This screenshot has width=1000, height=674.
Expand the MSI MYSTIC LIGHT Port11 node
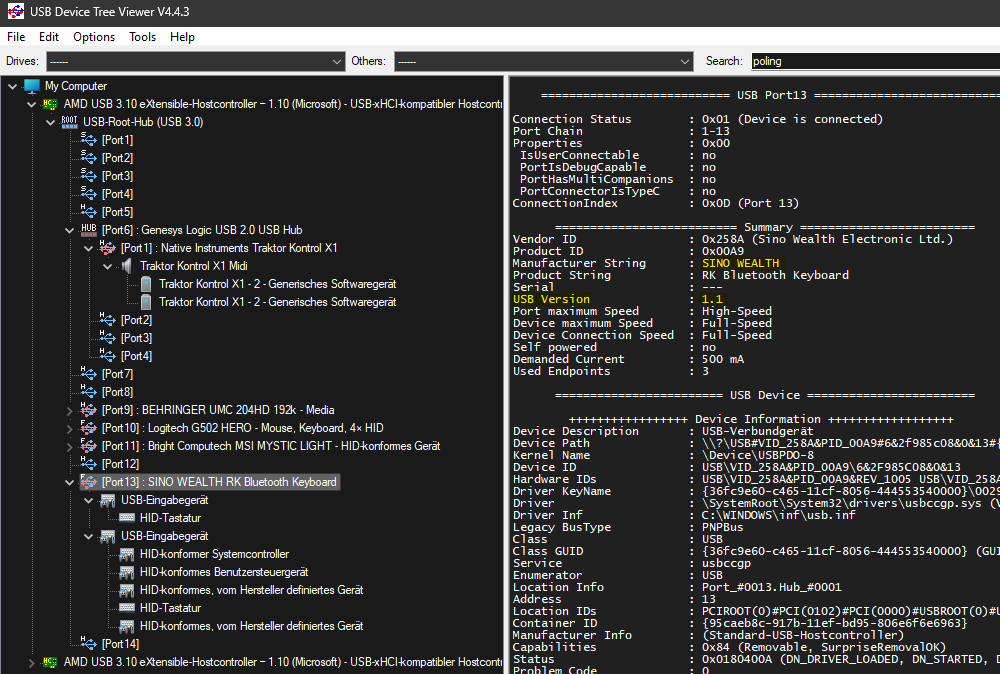point(70,446)
